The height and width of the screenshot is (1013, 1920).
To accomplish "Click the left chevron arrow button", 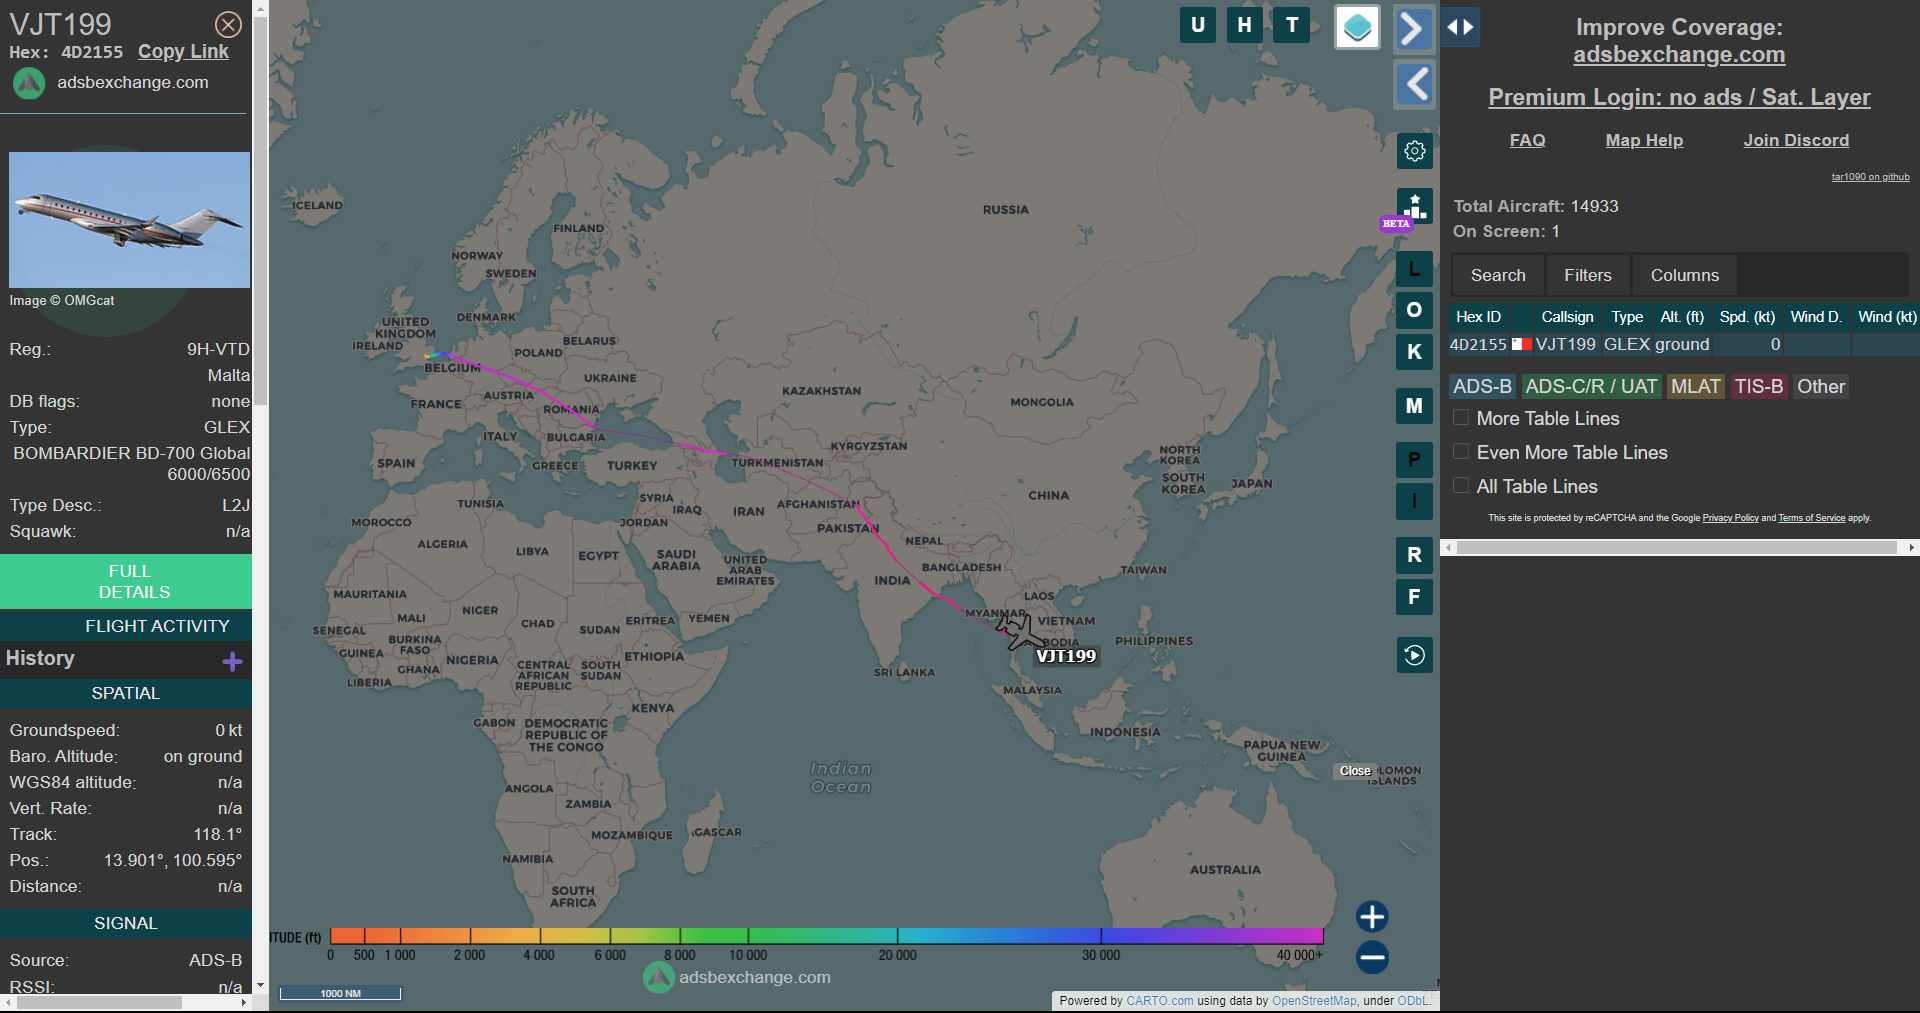I will pyautogui.click(x=1413, y=84).
